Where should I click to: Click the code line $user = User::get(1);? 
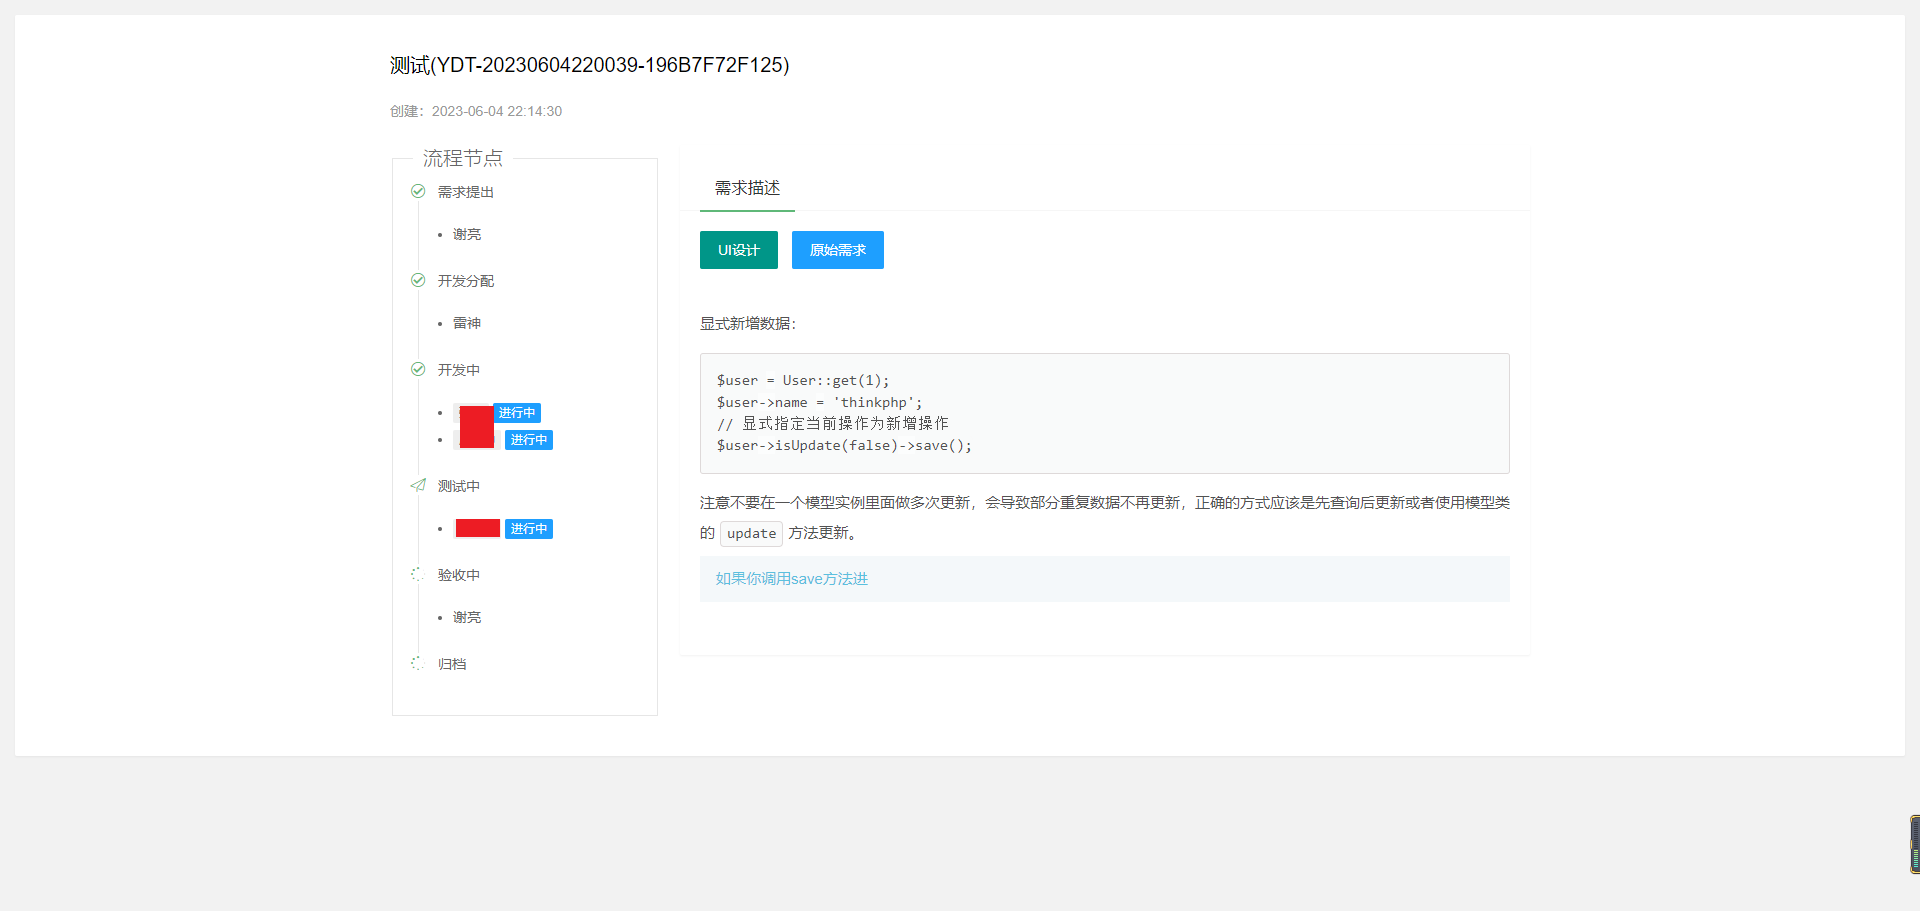pos(803,380)
